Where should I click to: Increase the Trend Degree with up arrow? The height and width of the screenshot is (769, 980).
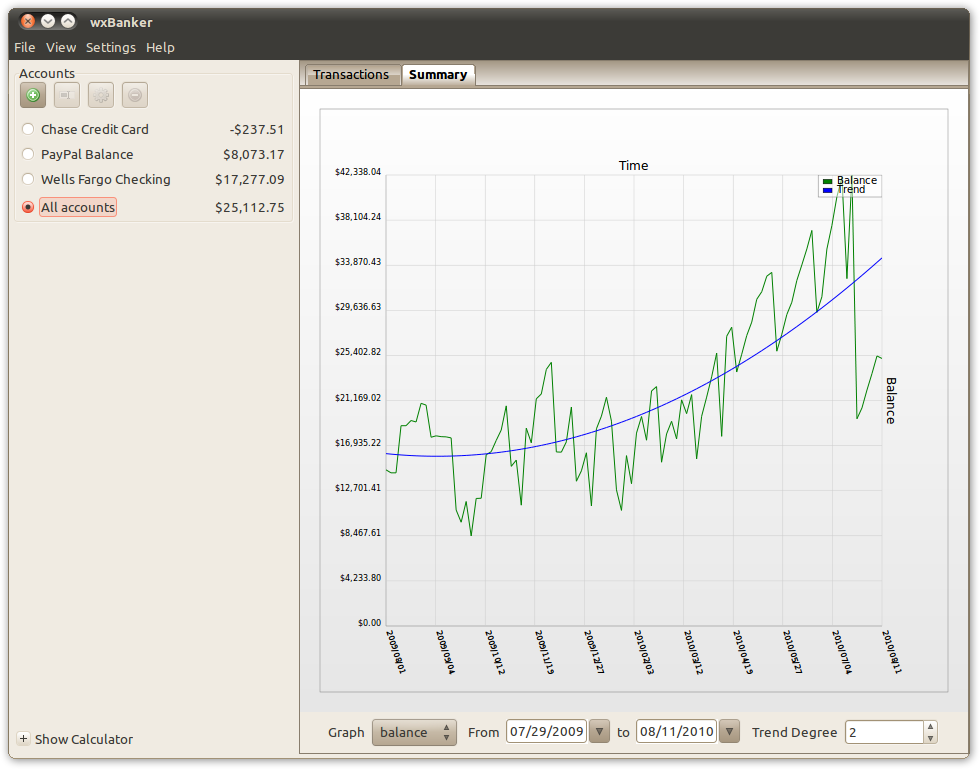930,727
